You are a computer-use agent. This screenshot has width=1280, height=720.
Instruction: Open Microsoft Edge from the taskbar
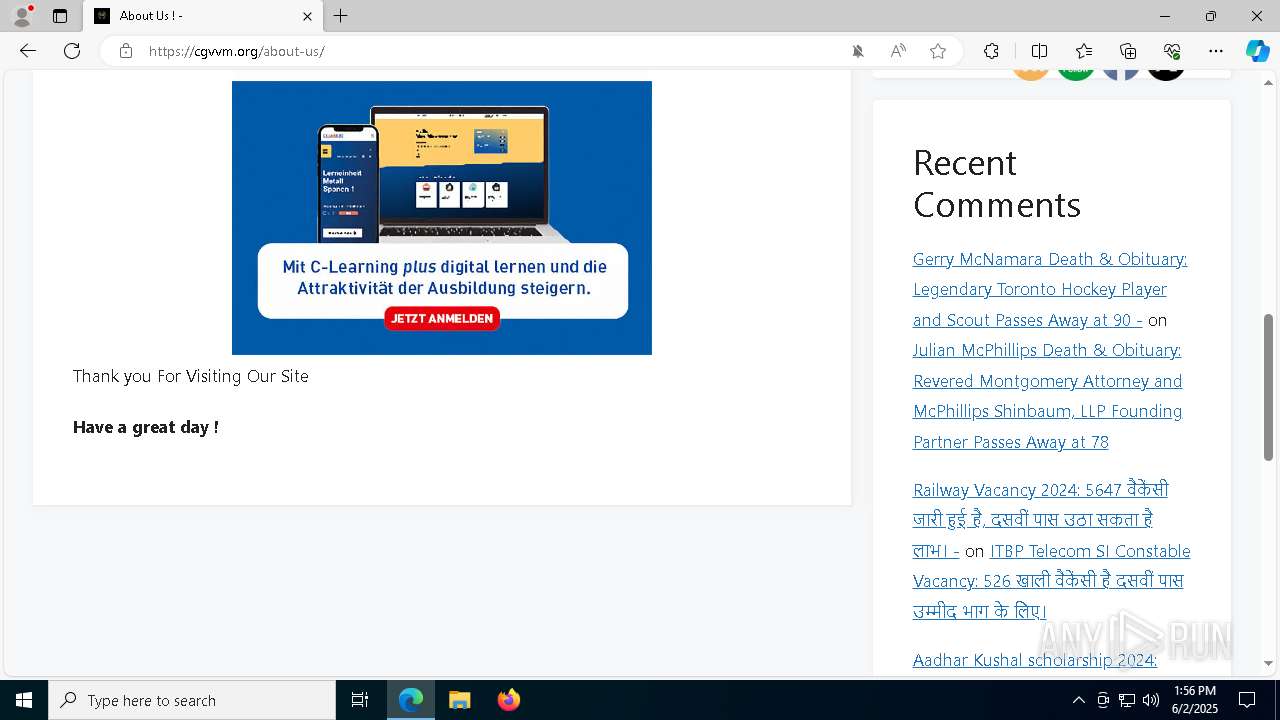tap(411, 700)
